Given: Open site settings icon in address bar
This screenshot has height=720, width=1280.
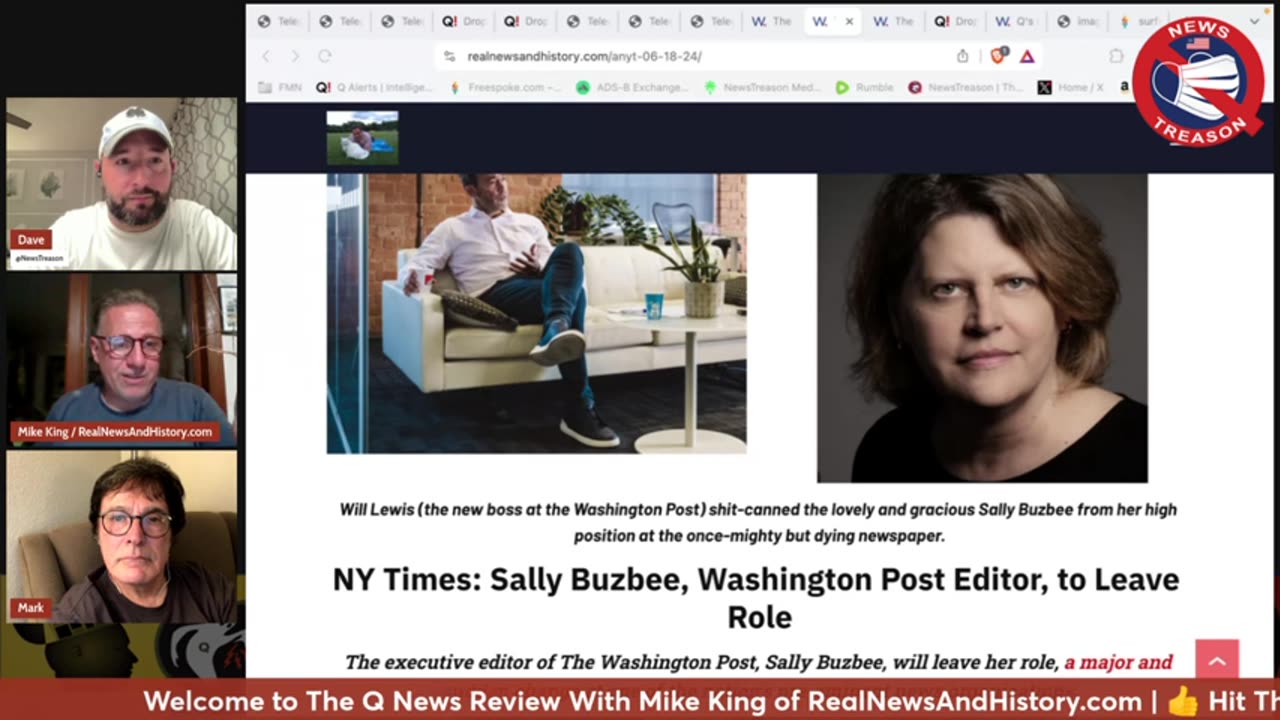Looking at the screenshot, I should (x=449, y=56).
